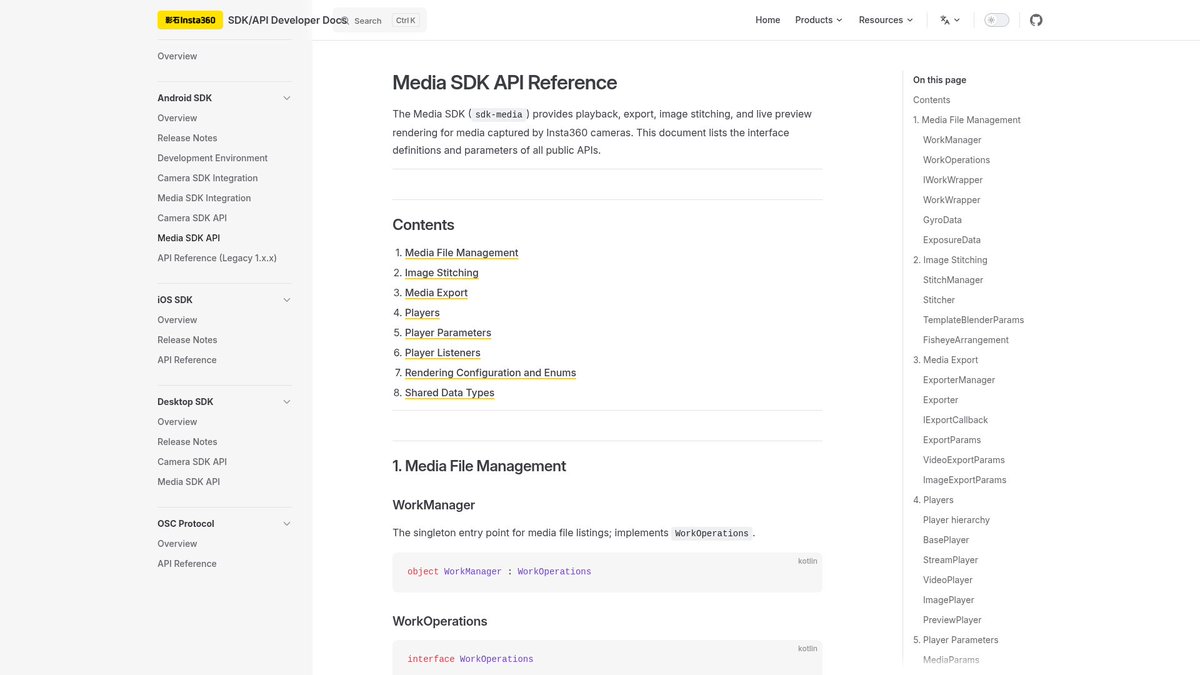Open Camera SDK API under Android SDK
Image resolution: width=1200 pixels, height=675 pixels.
192,218
